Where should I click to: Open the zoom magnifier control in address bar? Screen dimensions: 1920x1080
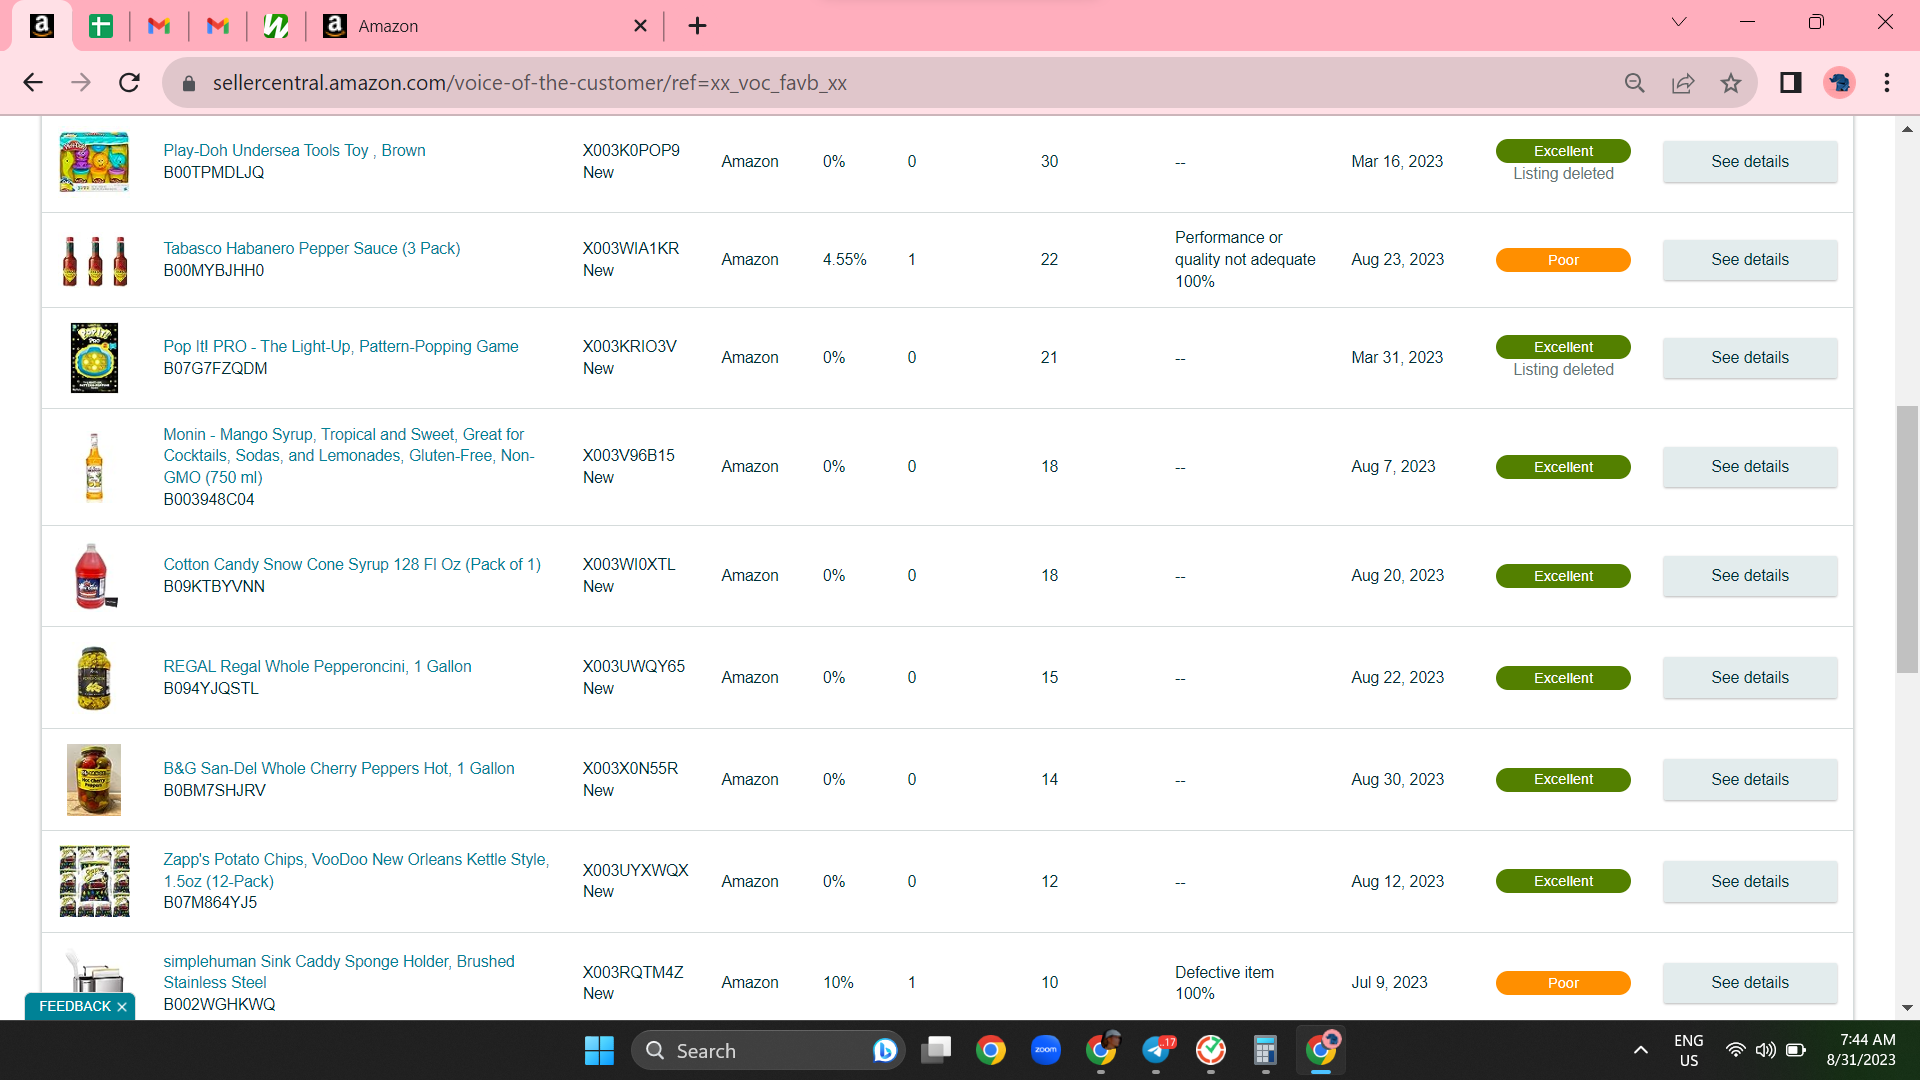(x=1635, y=83)
